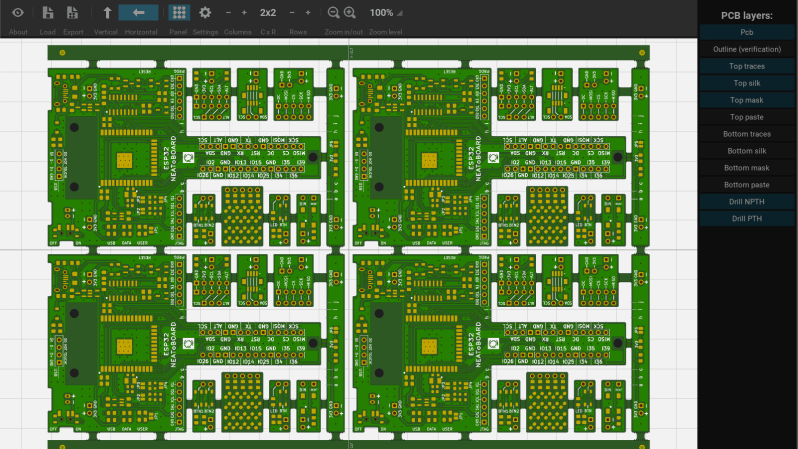Click the About eye icon
Screen dimensions: 798x449
point(18,13)
